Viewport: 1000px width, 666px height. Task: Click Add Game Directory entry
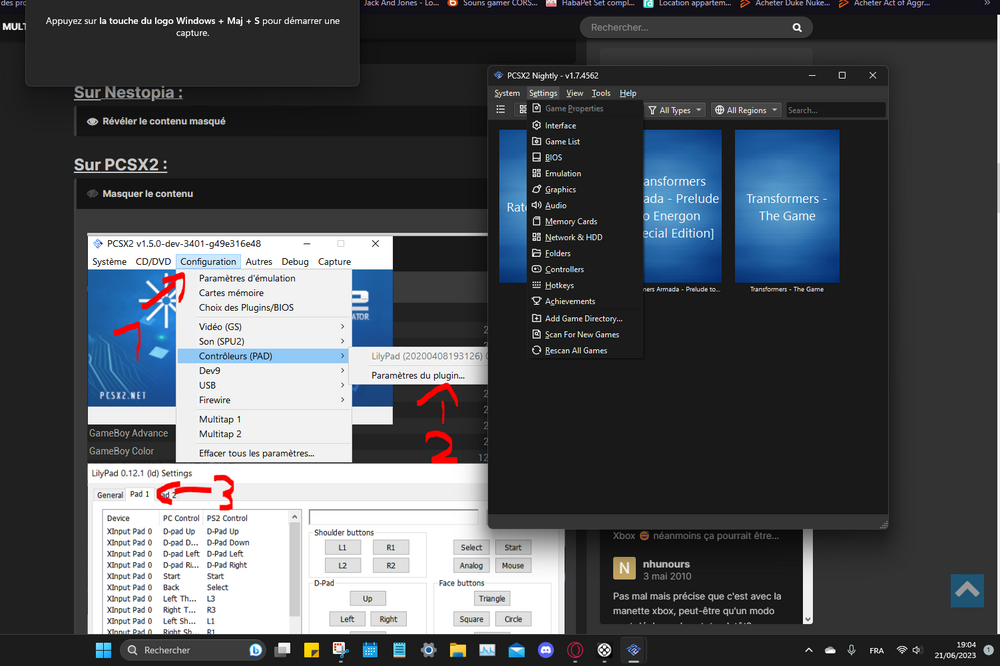583,318
